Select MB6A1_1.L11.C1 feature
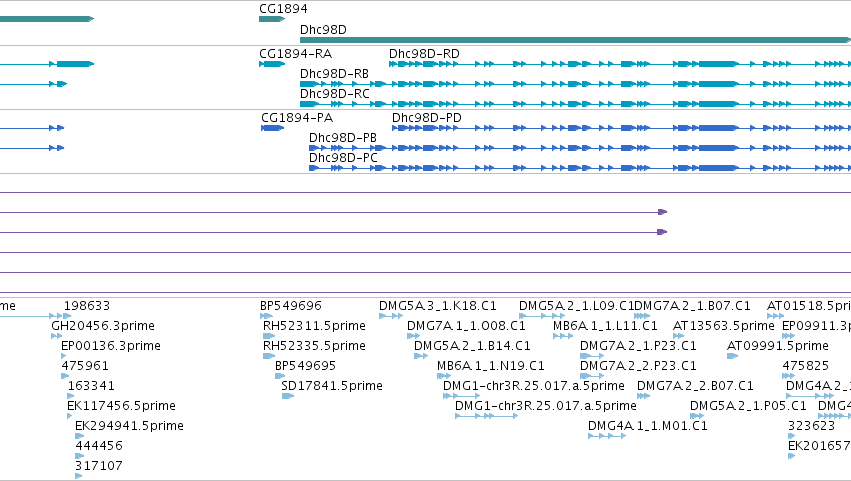The image size is (851, 481). click(563, 336)
